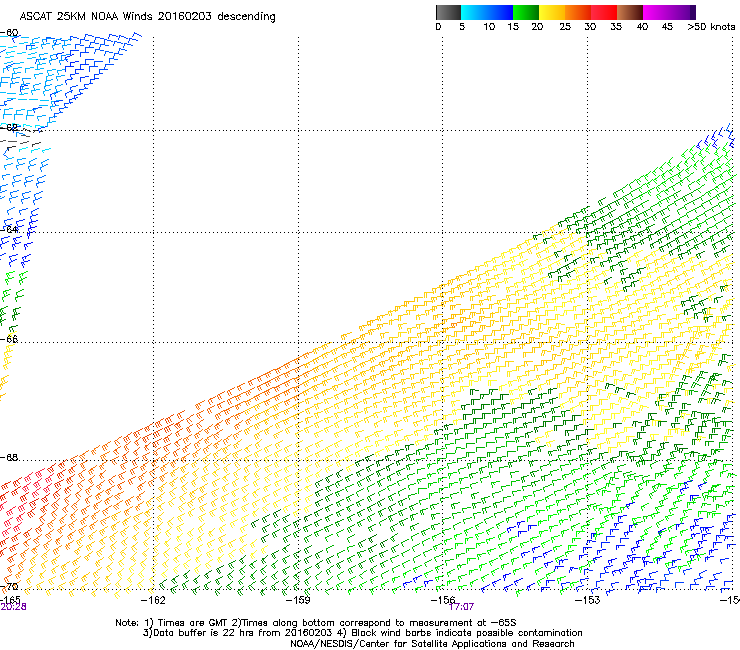Click the '25' legend scale value
This screenshot has height=650, width=740.
pyautogui.click(x=565, y=27)
